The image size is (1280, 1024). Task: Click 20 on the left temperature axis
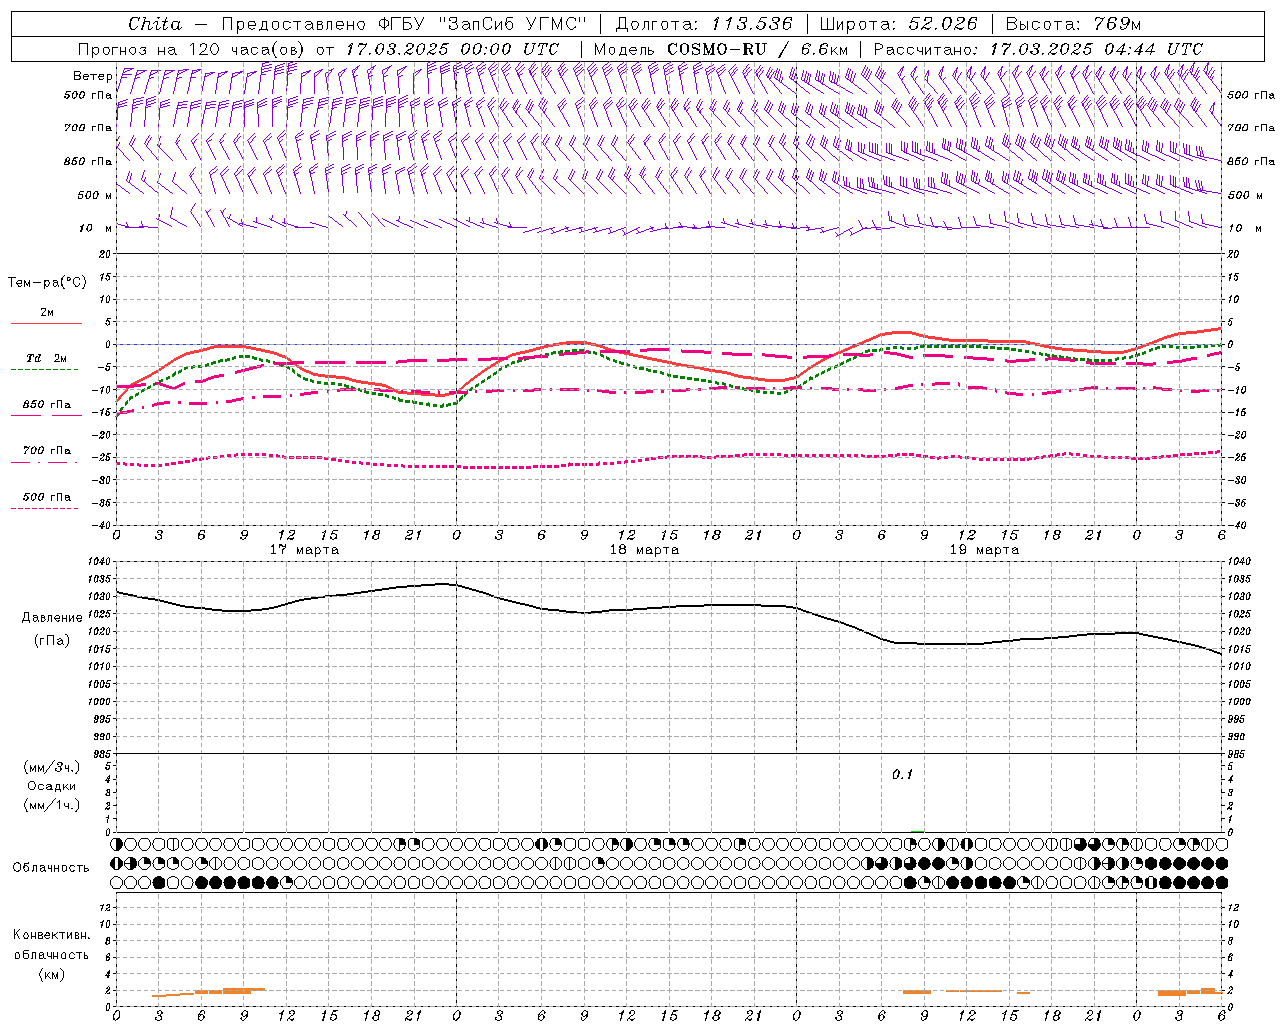(x=106, y=254)
